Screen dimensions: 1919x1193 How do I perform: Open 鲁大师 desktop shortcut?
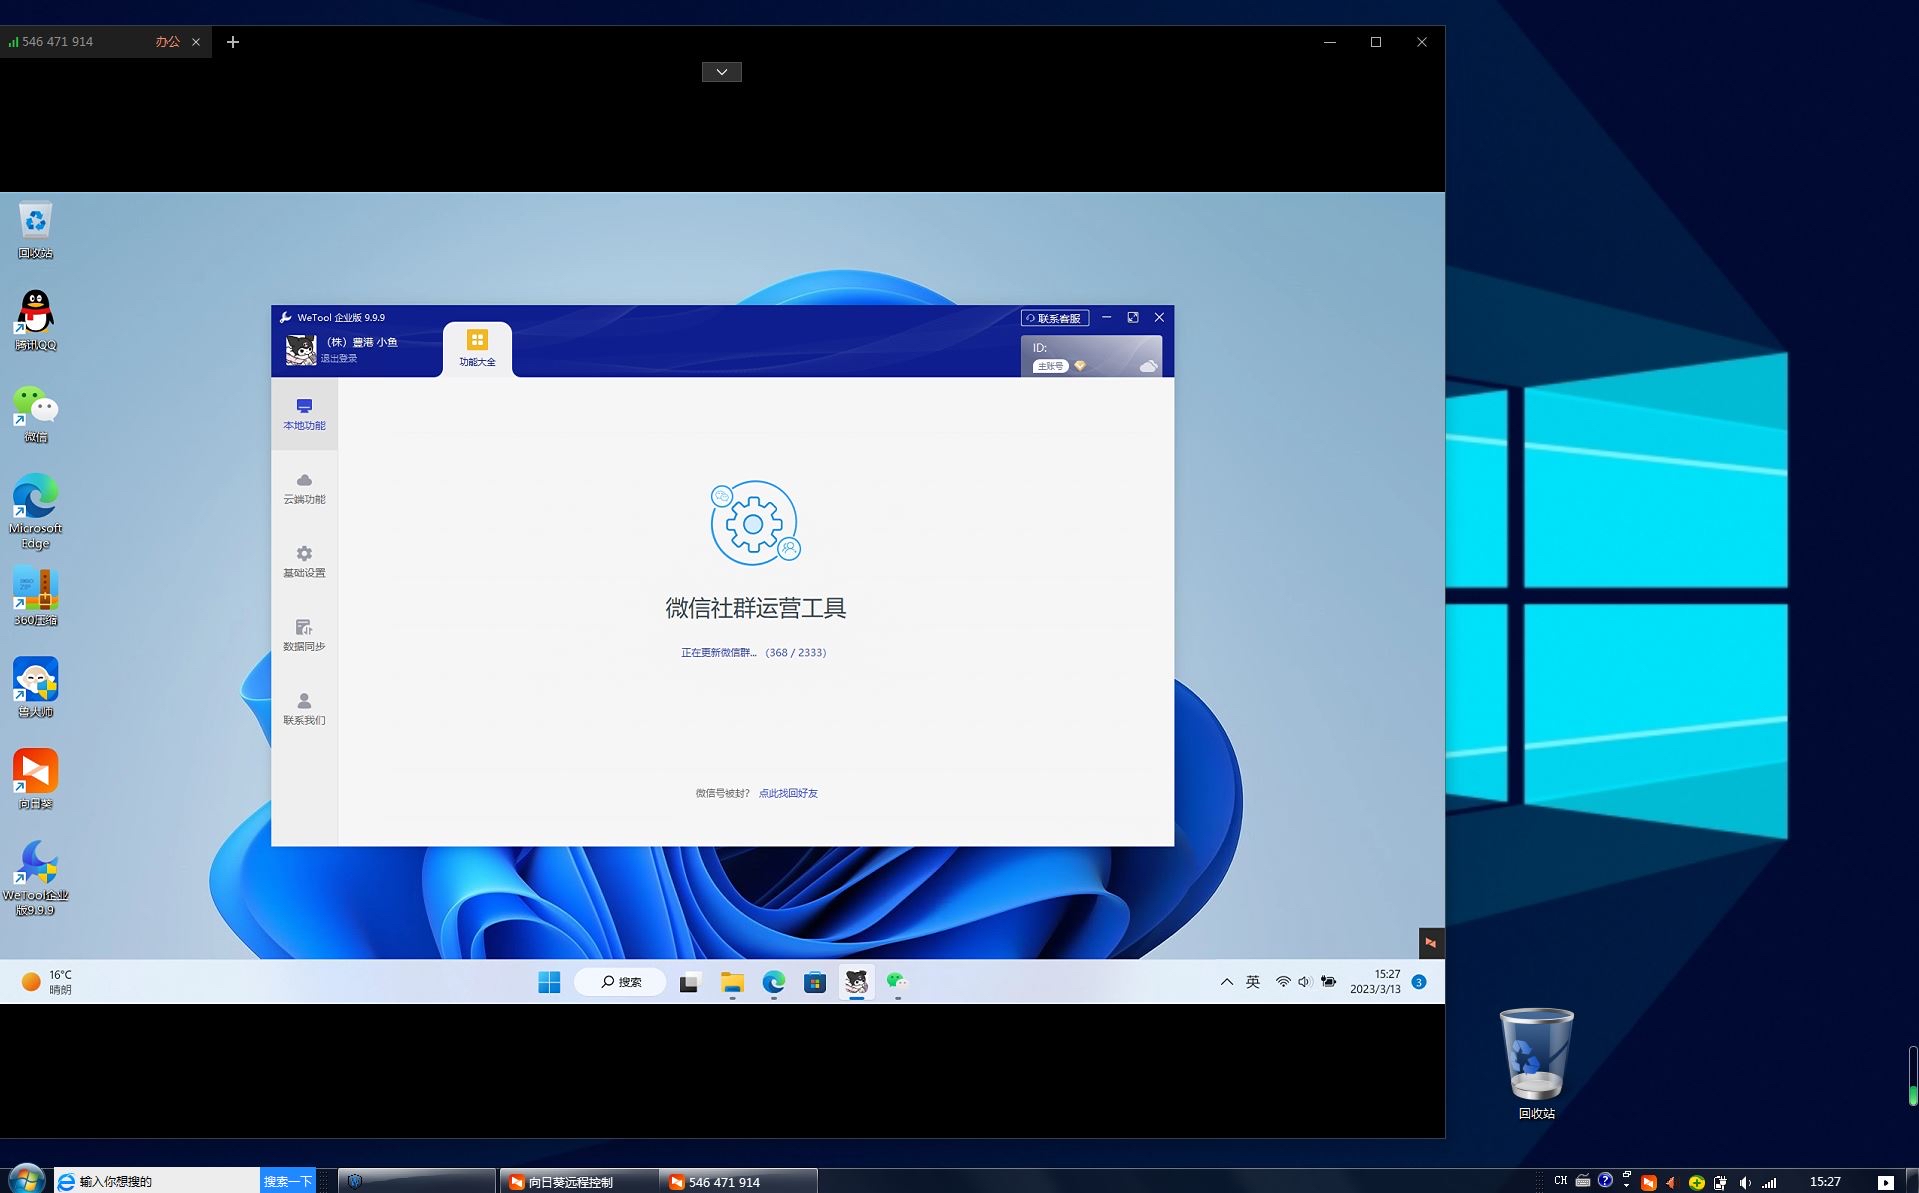35,688
